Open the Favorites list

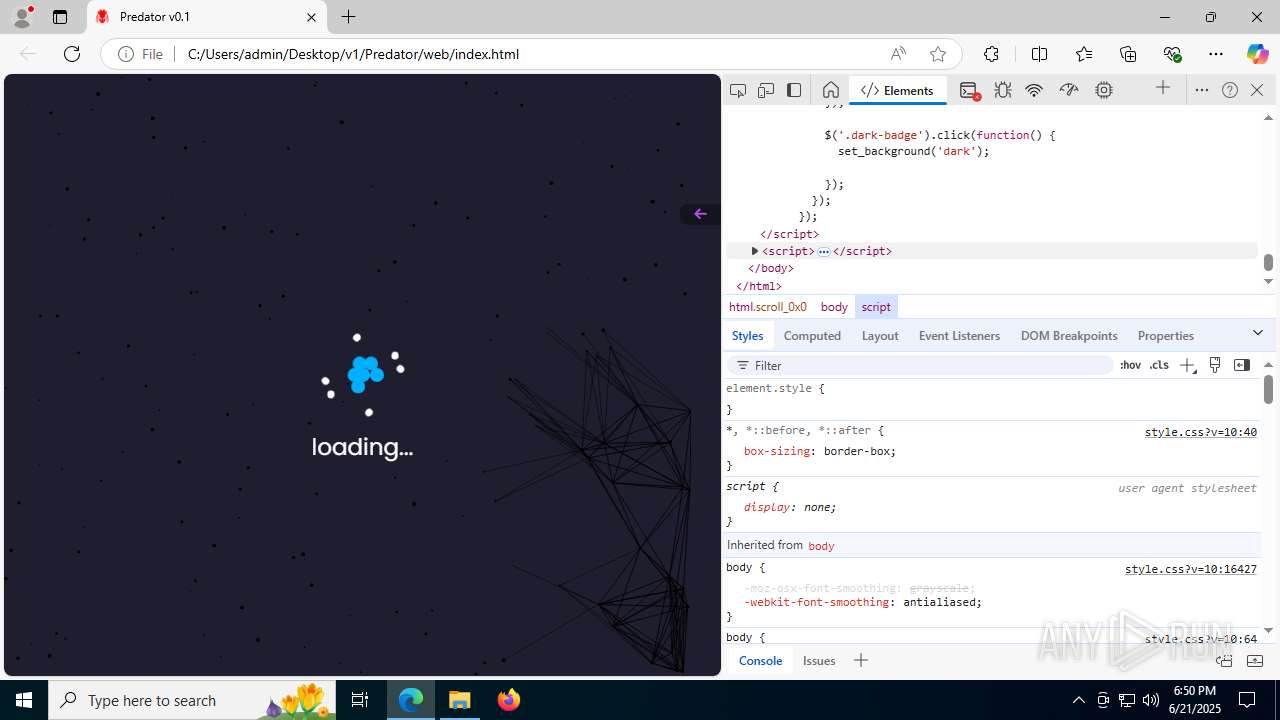[1084, 54]
